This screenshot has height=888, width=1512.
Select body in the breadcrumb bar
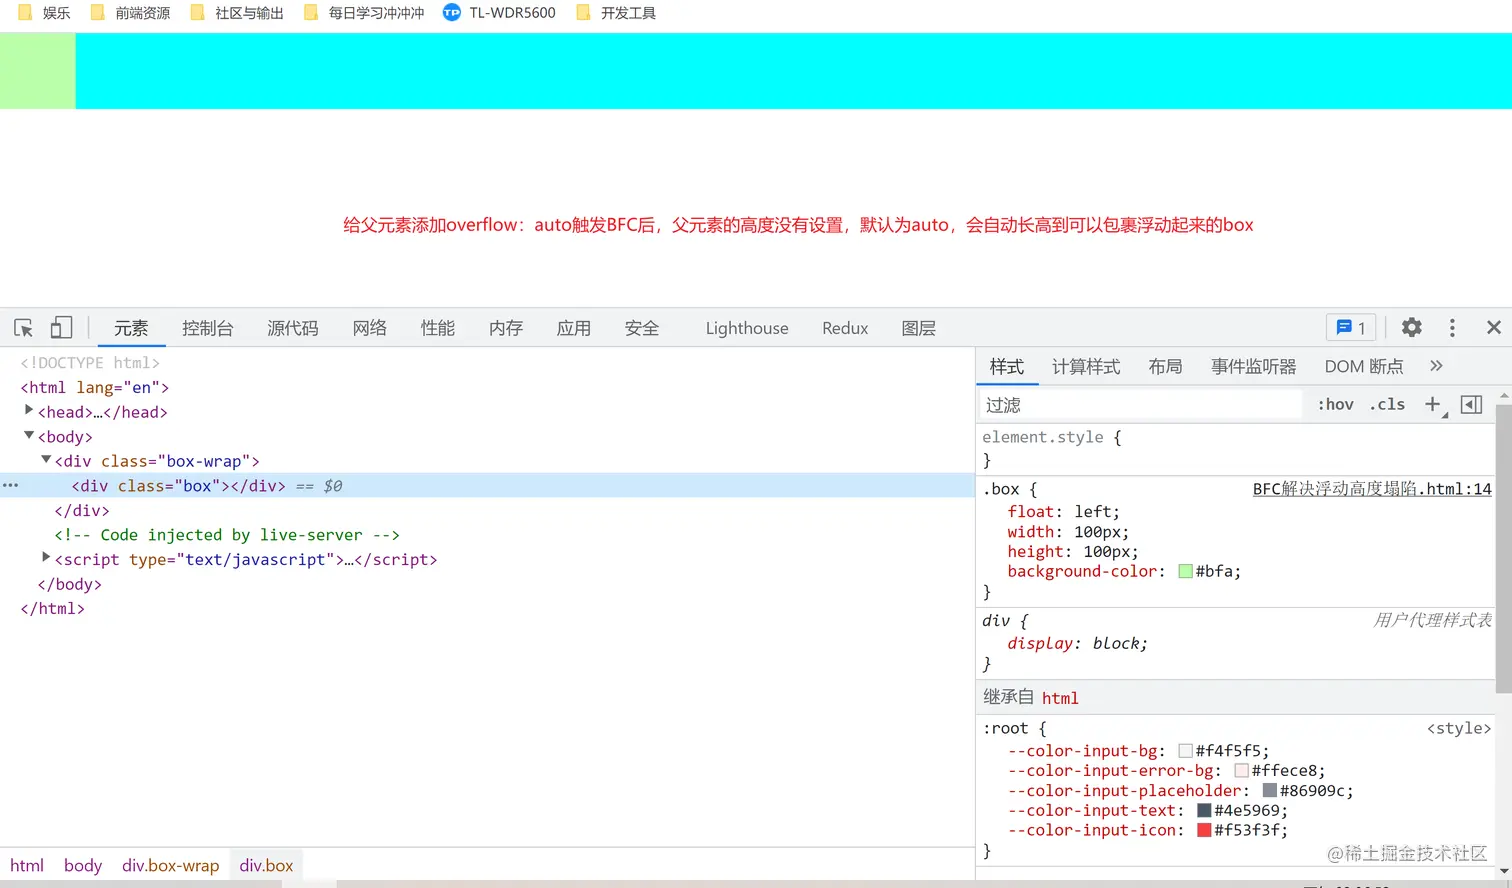tap(83, 865)
